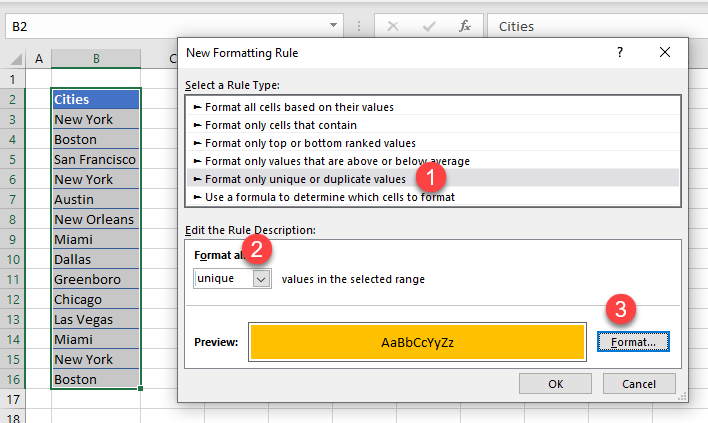Click the Select All corner triangle
The width and height of the screenshot is (708, 423).
click(12, 59)
